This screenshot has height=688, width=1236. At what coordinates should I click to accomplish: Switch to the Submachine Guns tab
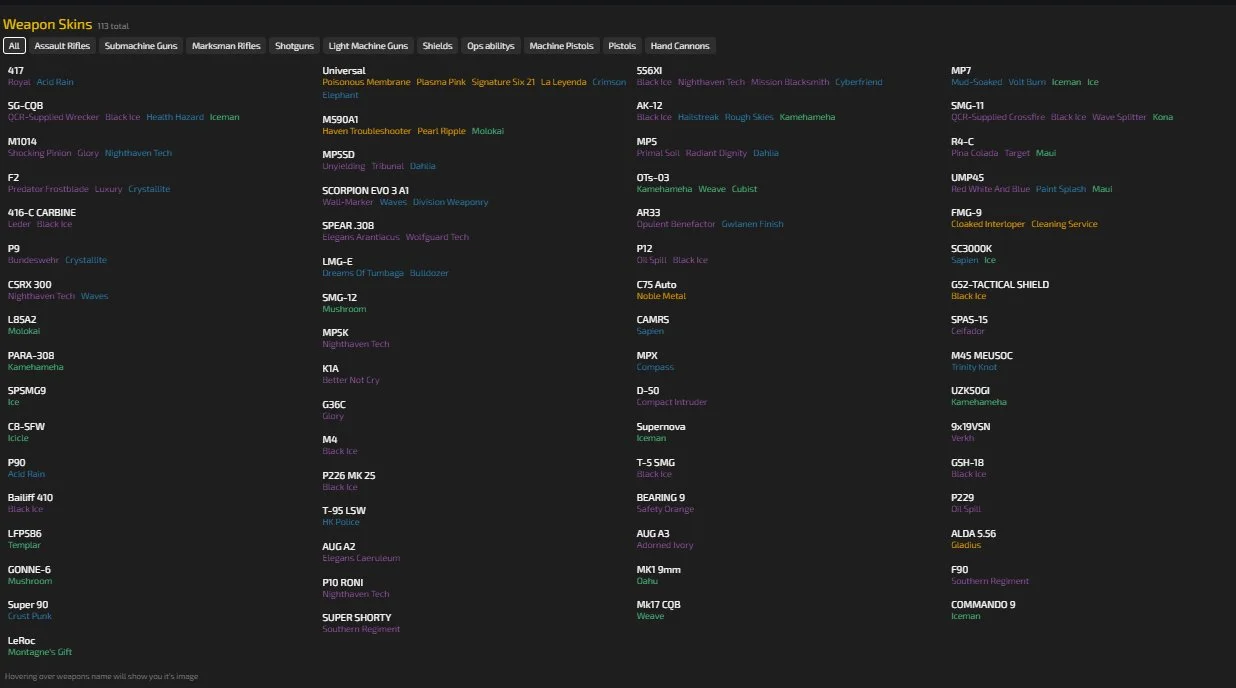click(x=141, y=46)
